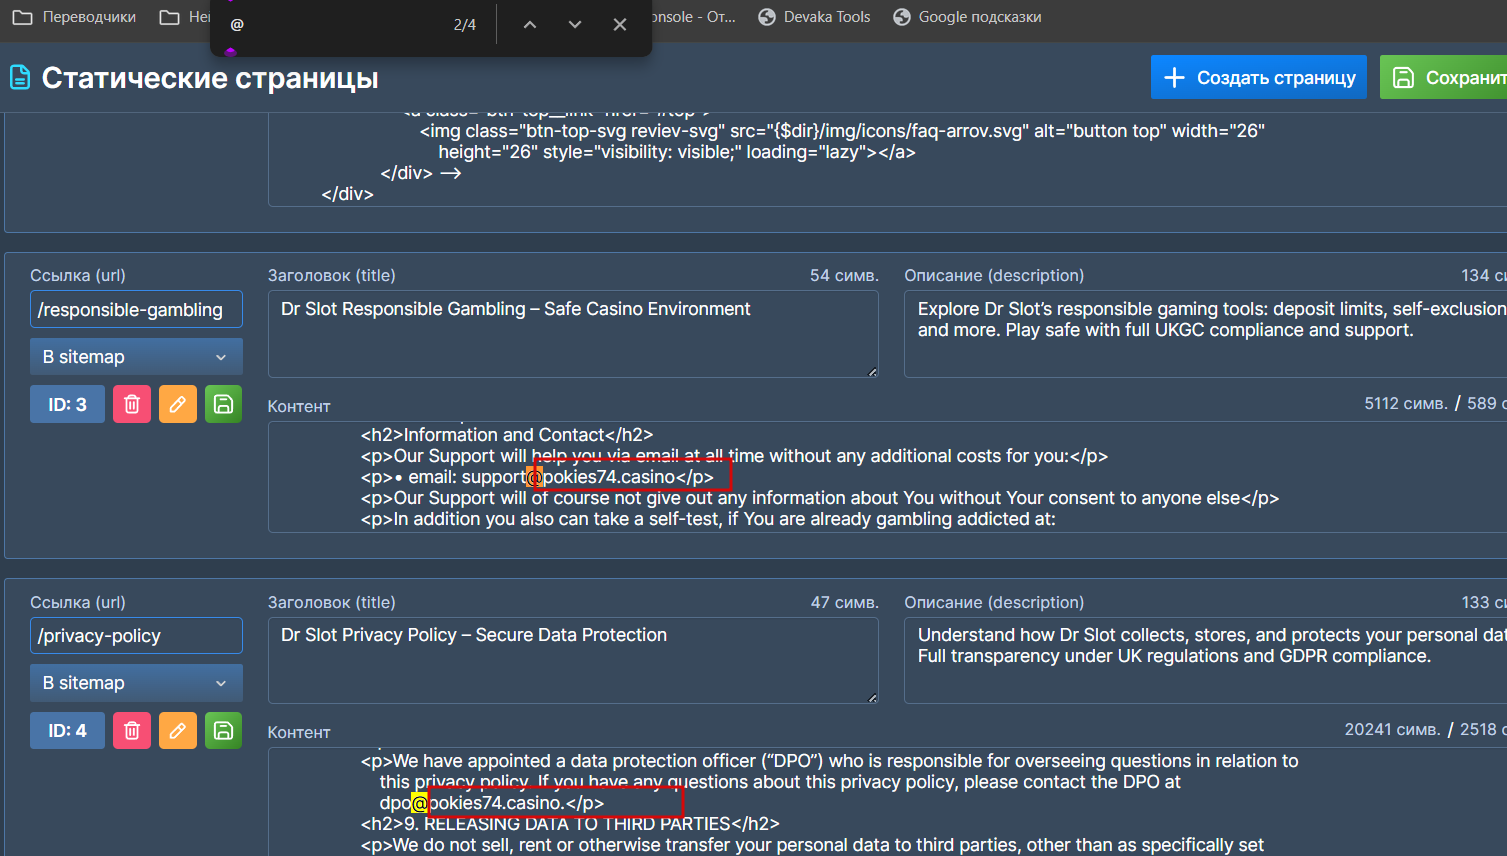Click the document icon beside Статические страницы
Image resolution: width=1507 pixels, height=856 pixels.
click(x=20, y=77)
